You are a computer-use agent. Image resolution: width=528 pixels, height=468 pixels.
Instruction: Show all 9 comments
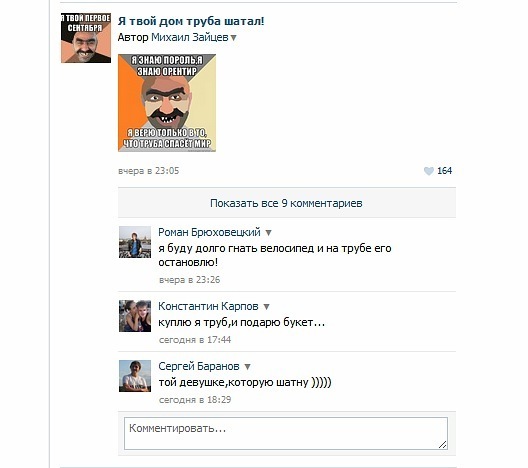[x=287, y=203]
